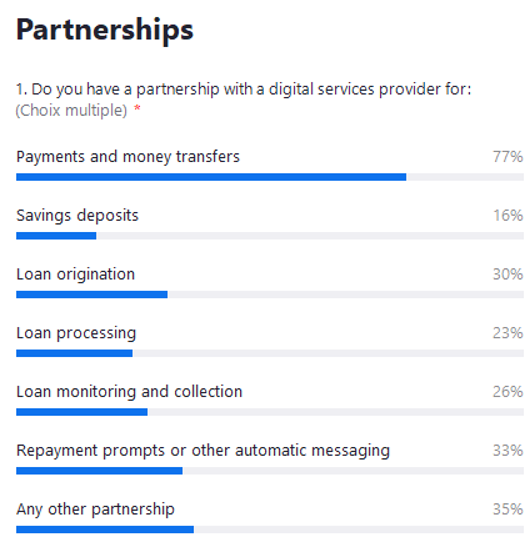Select the Any other partnership label

95,509
